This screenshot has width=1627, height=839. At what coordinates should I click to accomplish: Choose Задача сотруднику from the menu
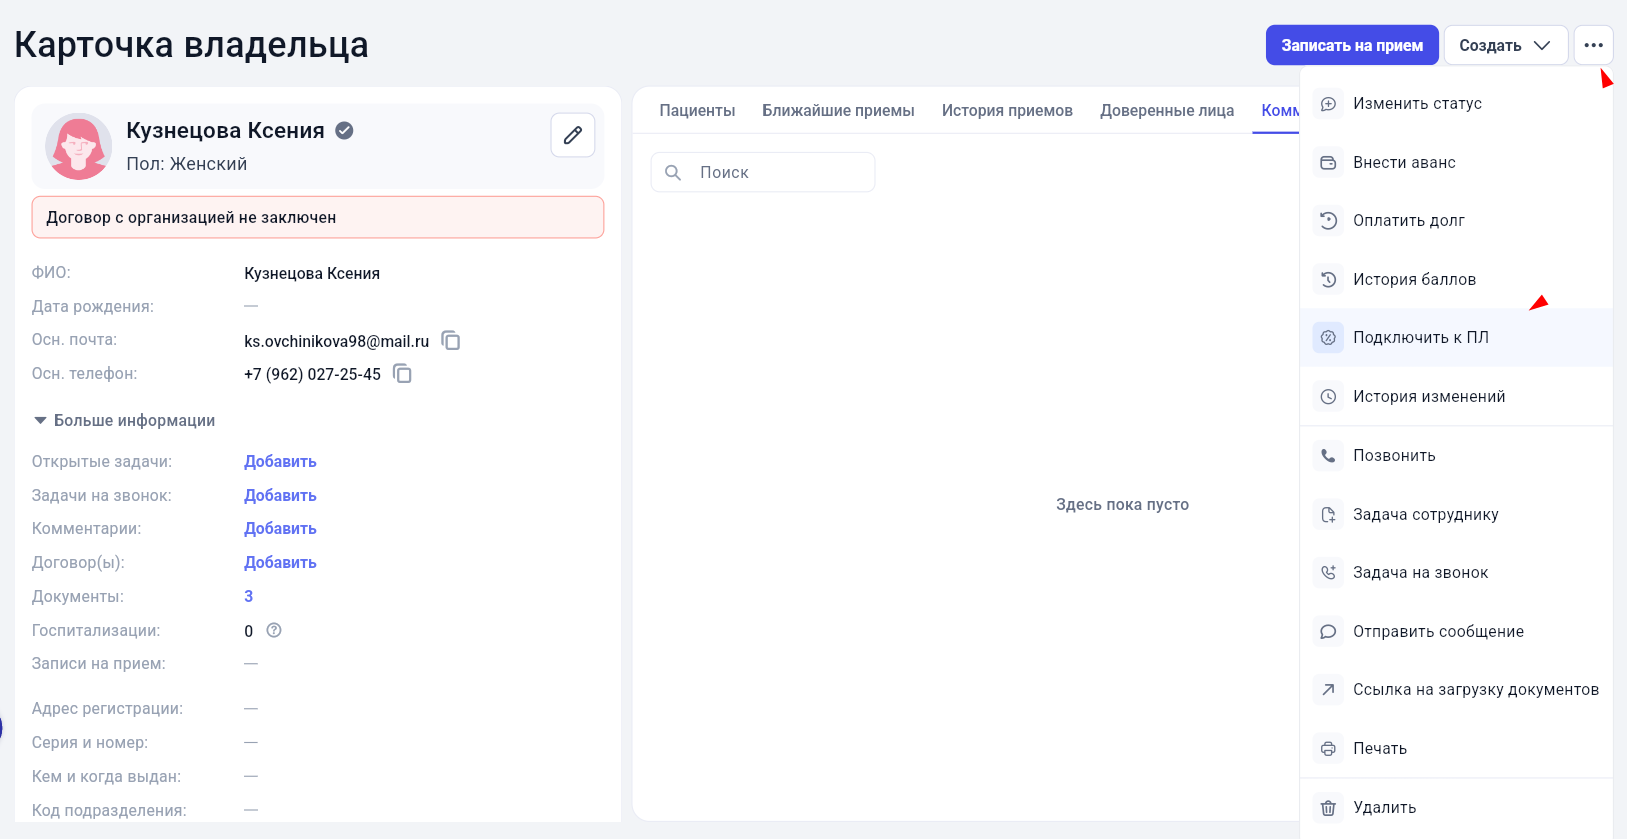1456,514
